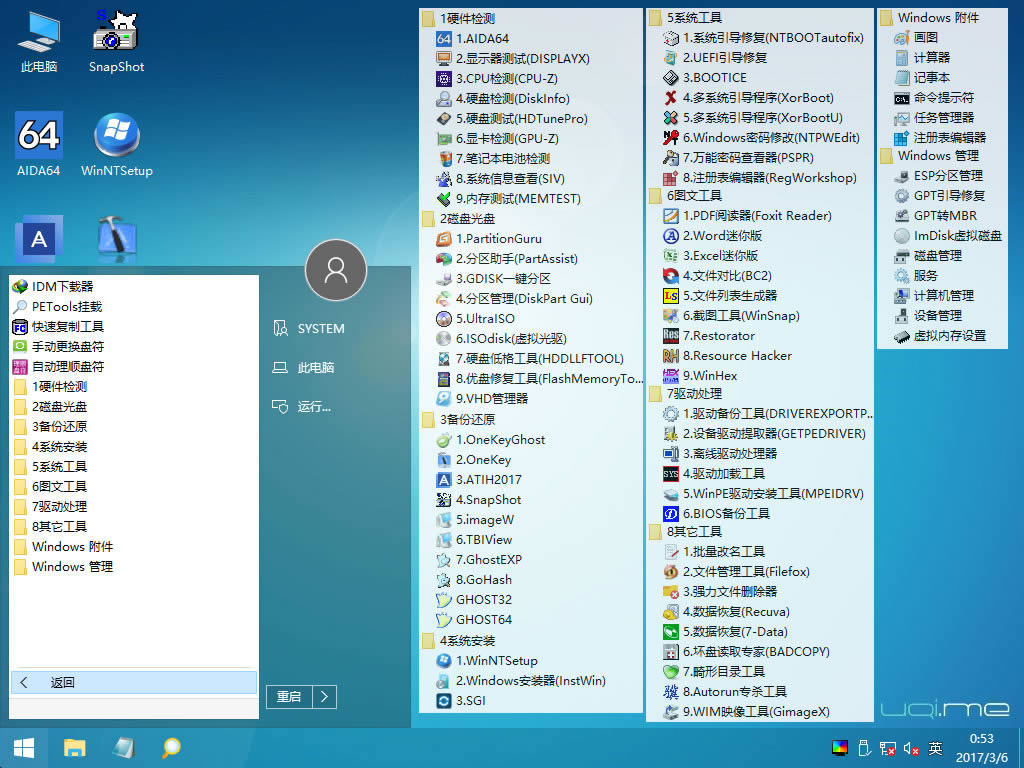Launch 6.Windows密码修改(NTPWEdit) entry
Screen dimensions: 1024x768
click(x=761, y=138)
